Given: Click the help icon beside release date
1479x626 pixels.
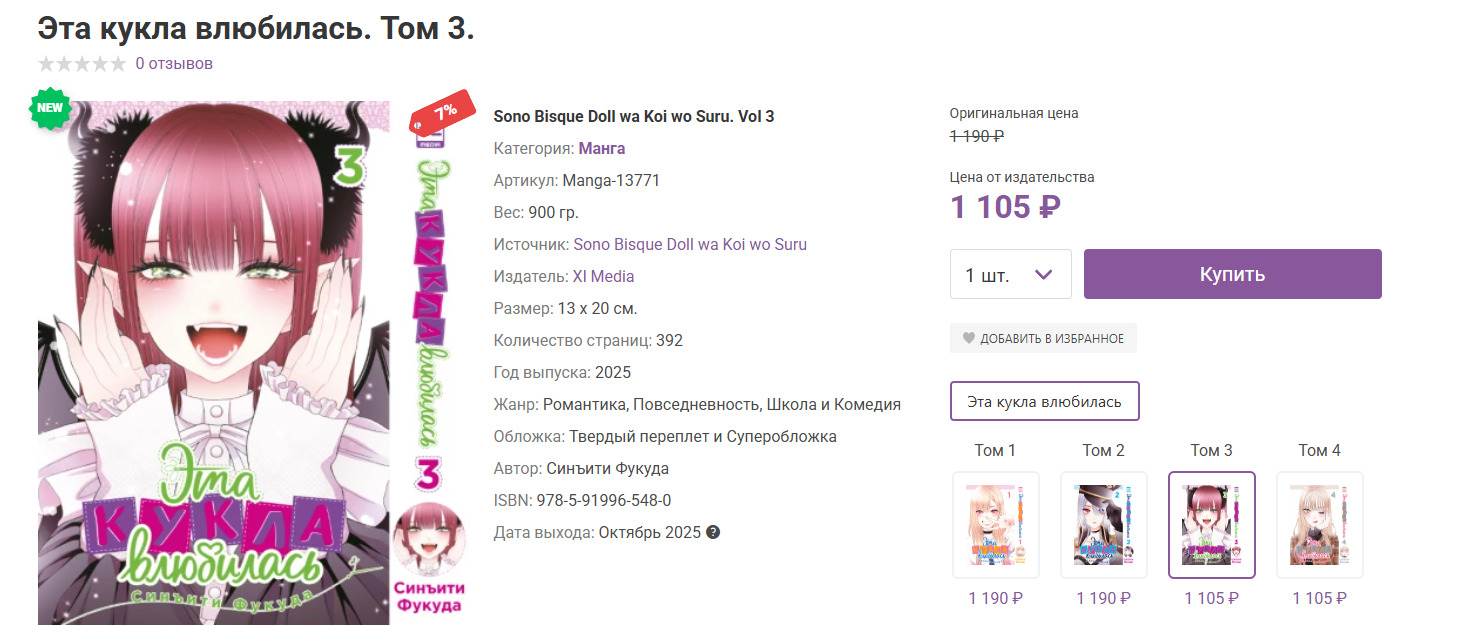Looking at the screenshot, I should click(713, 532).
